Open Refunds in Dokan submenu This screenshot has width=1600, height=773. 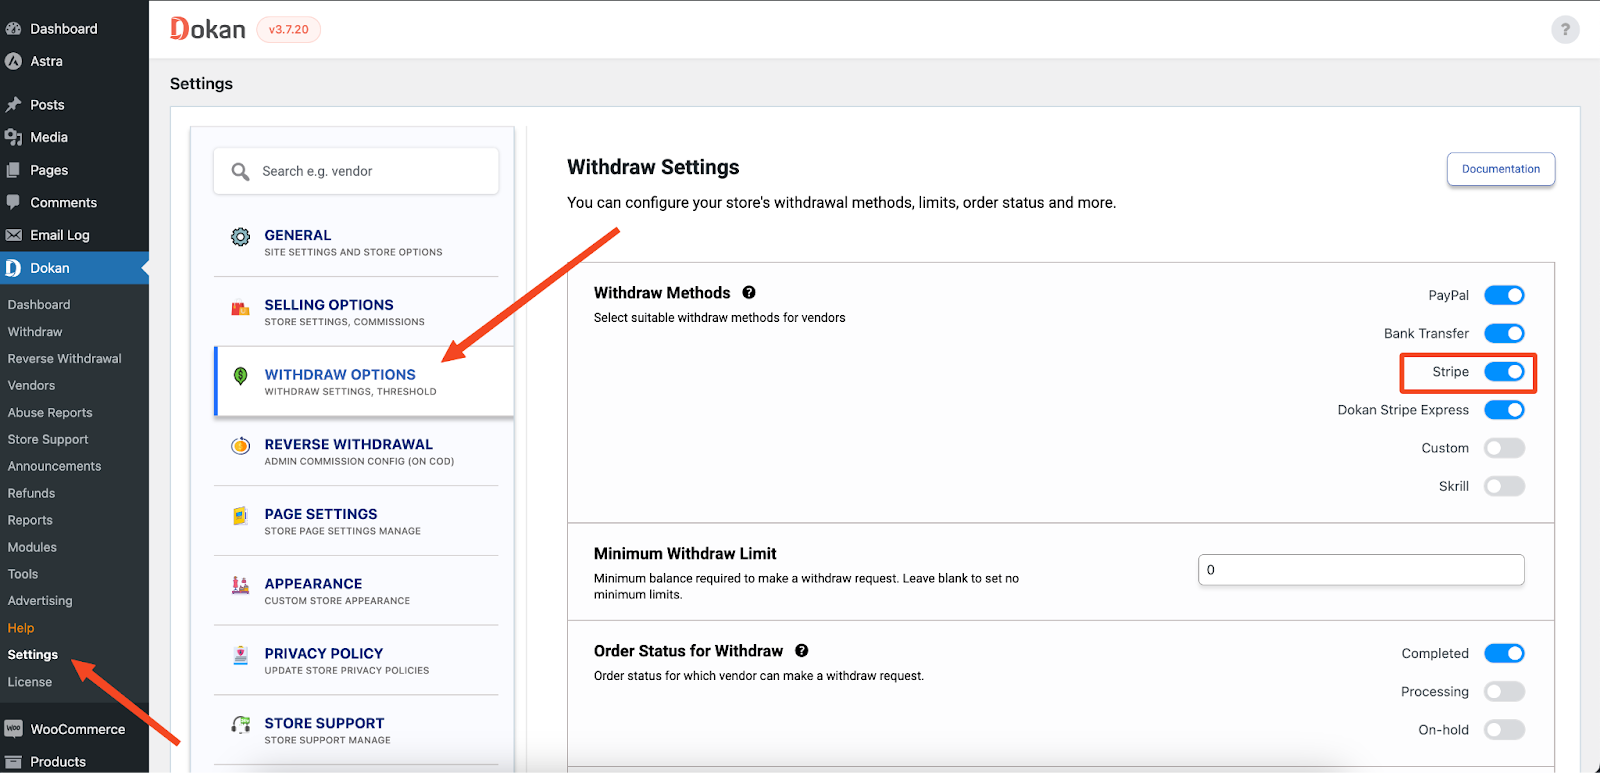click(32, 493)
